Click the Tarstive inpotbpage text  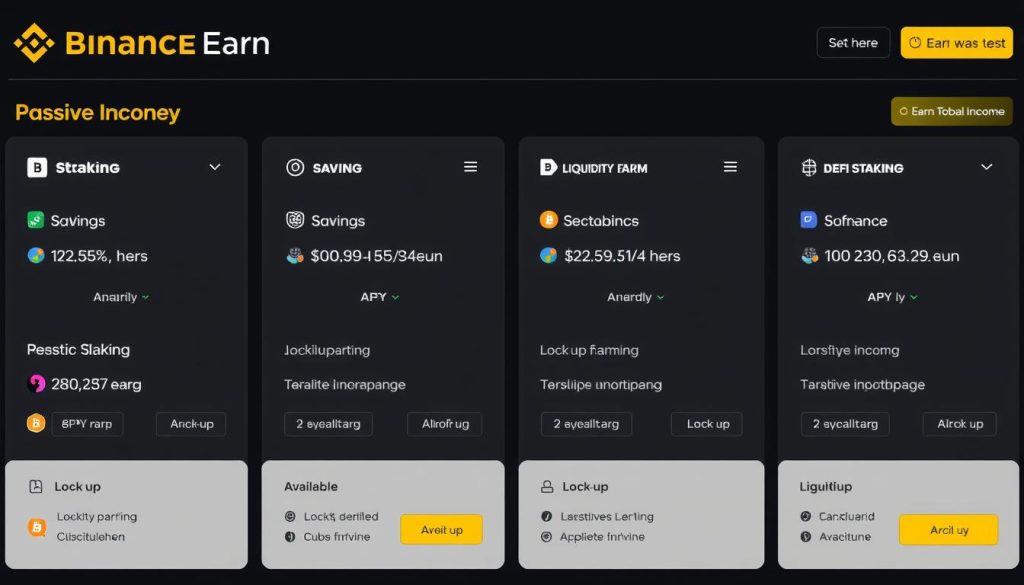coord(862,385)
